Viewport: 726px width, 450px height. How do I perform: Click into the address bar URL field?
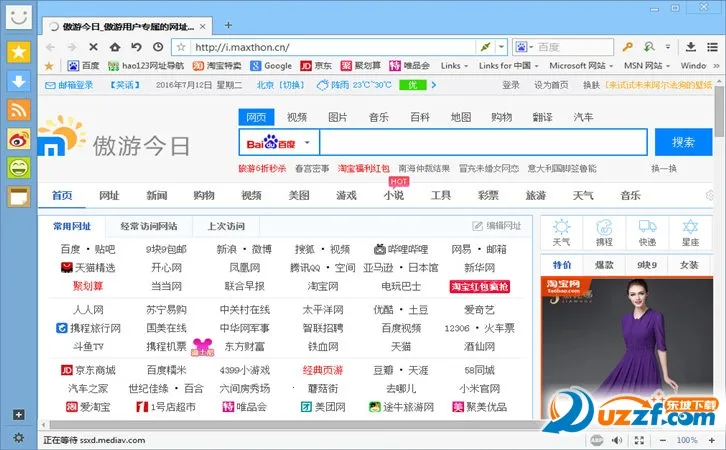(330, 47)
